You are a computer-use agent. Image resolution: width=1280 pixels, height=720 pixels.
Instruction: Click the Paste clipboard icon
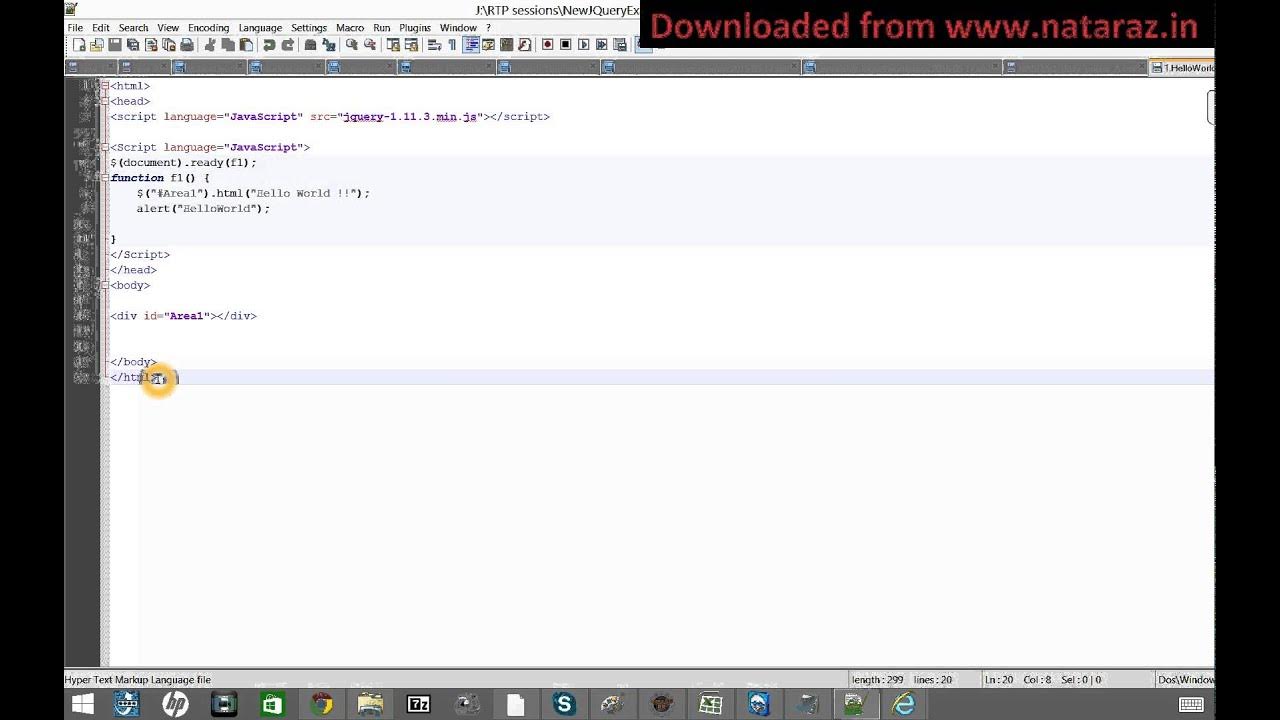tap(246, 45)
